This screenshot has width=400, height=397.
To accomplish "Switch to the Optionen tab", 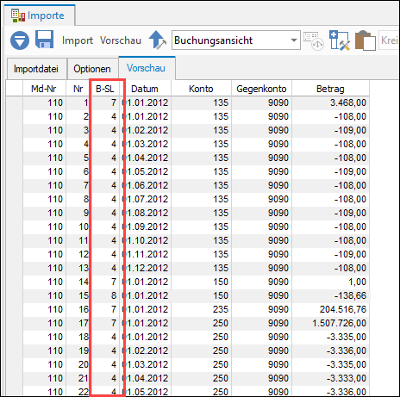I will (92, 69).
